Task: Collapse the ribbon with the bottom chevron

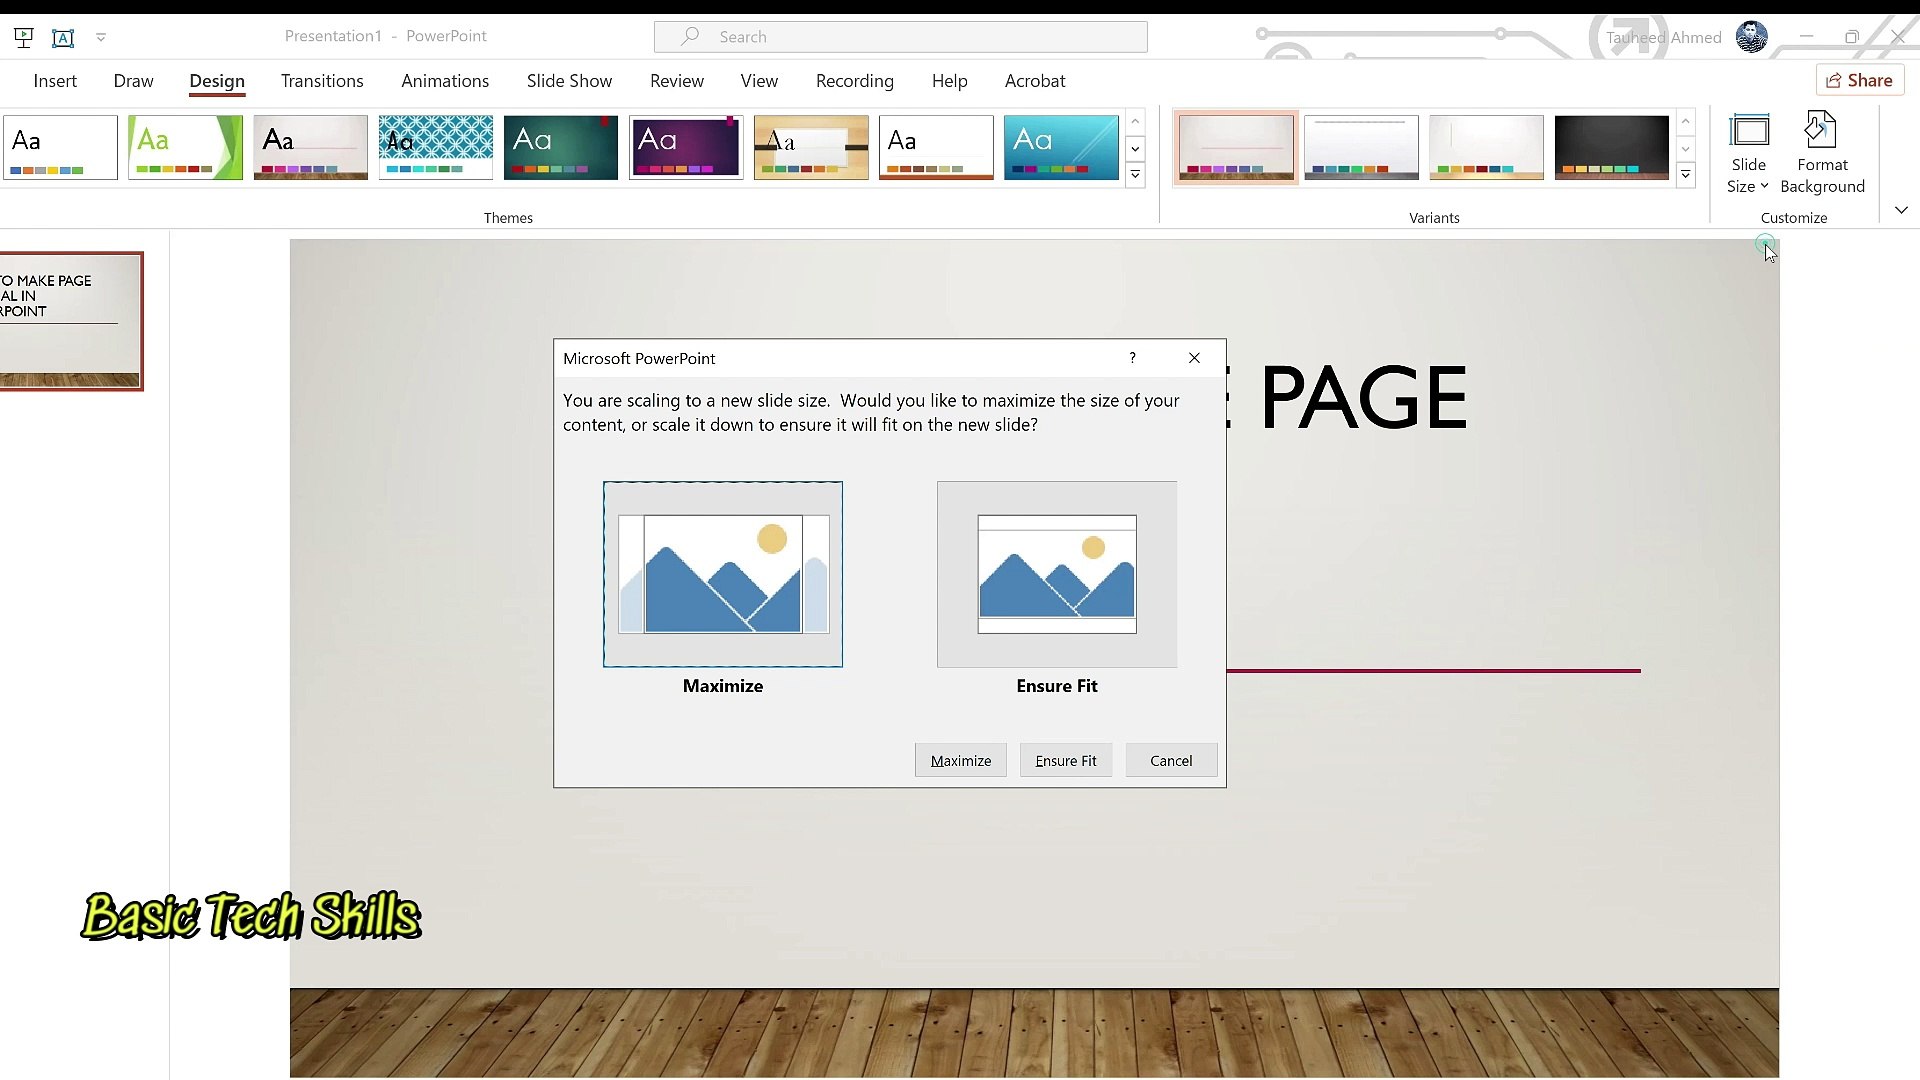Action: (x=1900, y=210)
